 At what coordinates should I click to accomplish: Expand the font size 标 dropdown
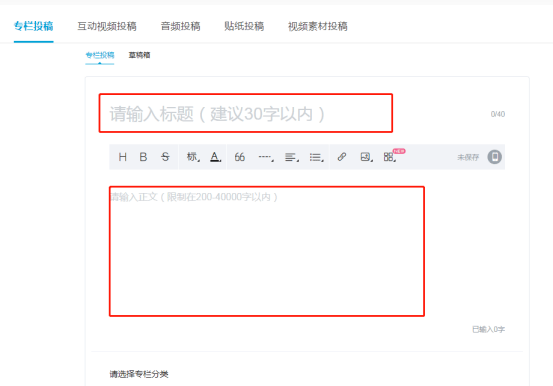click(x=193, y=157)
